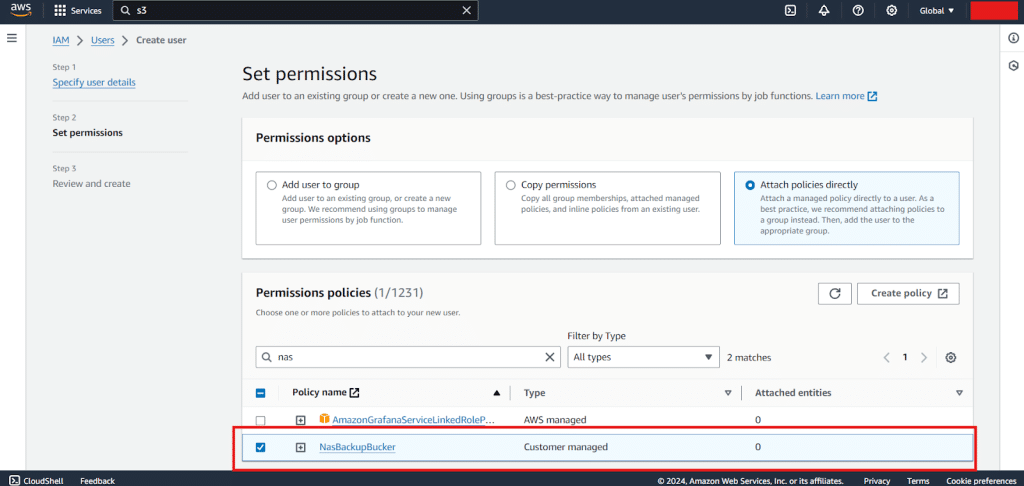Select Copy permissions option
This screenshot has width=1024, height=486.
[511, 185]
